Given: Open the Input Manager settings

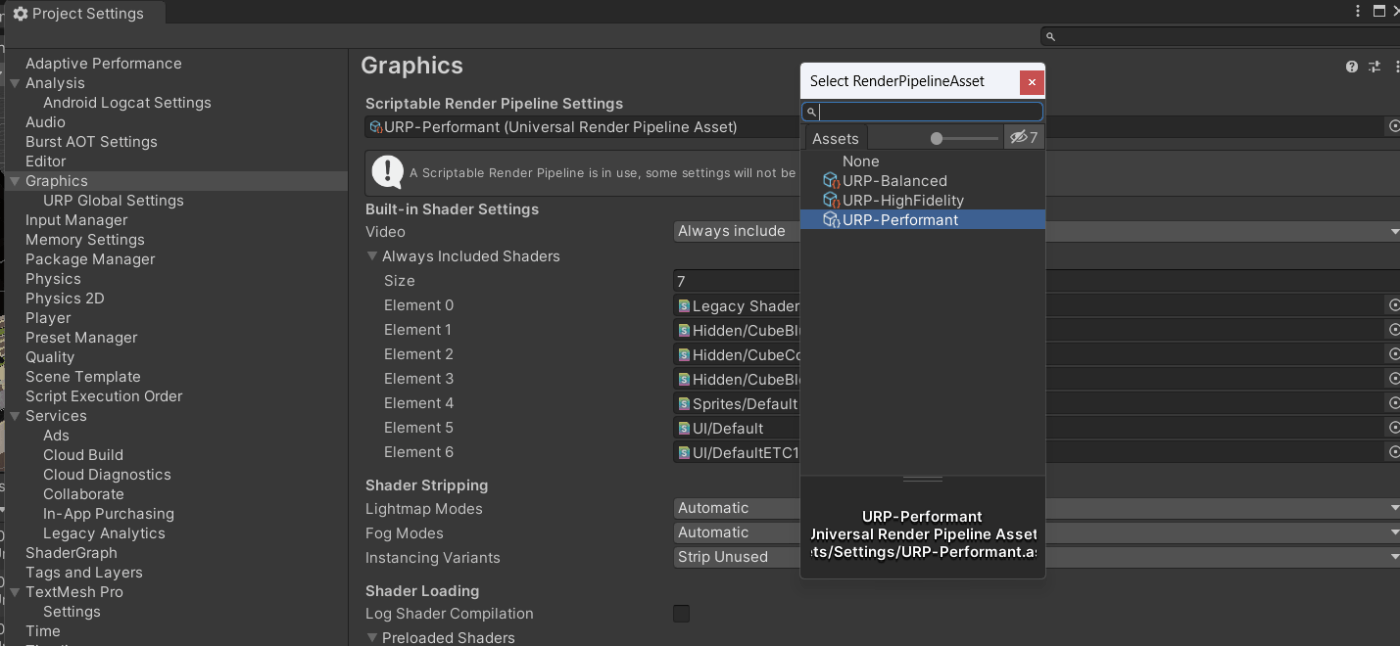Looking at the screenshot, I should 76,220.
